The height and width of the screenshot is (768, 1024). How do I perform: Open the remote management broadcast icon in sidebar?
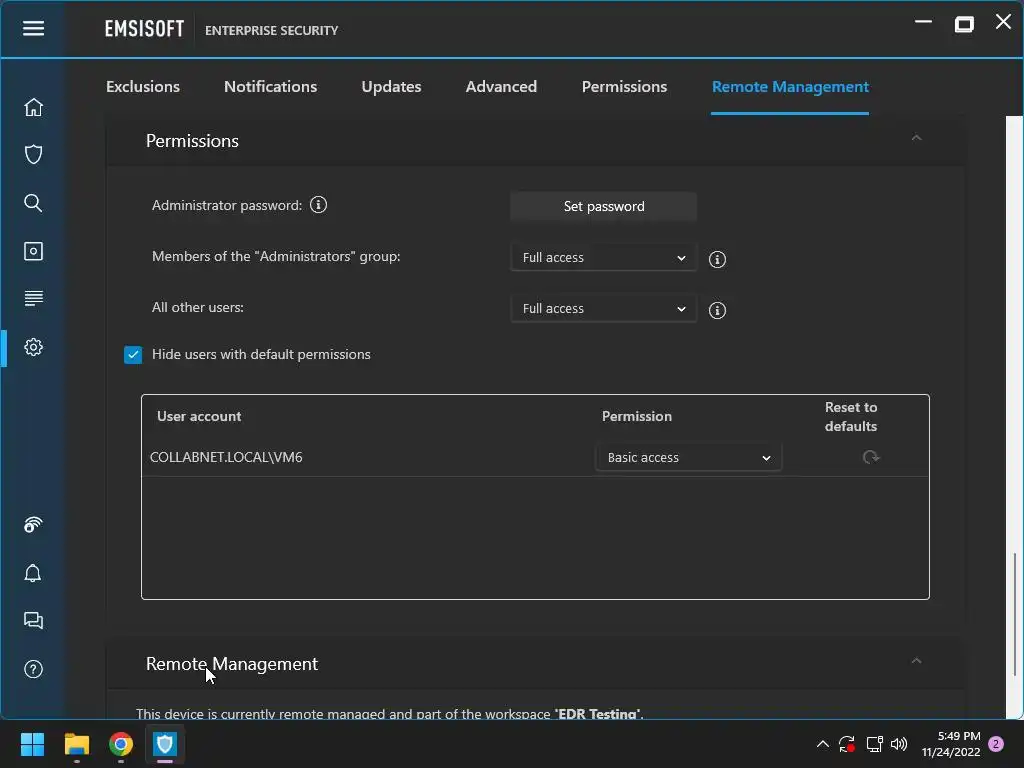point(33,524)
